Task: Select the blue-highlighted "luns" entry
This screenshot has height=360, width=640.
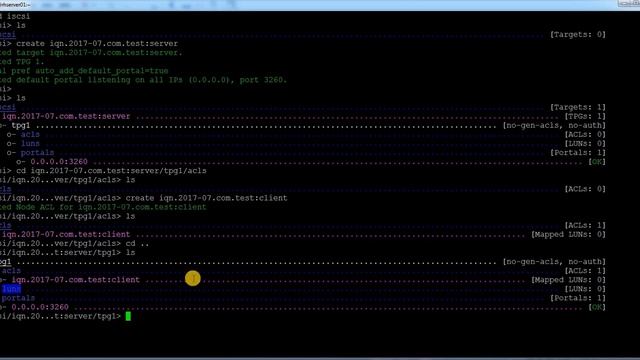Action: coord(11,289)
